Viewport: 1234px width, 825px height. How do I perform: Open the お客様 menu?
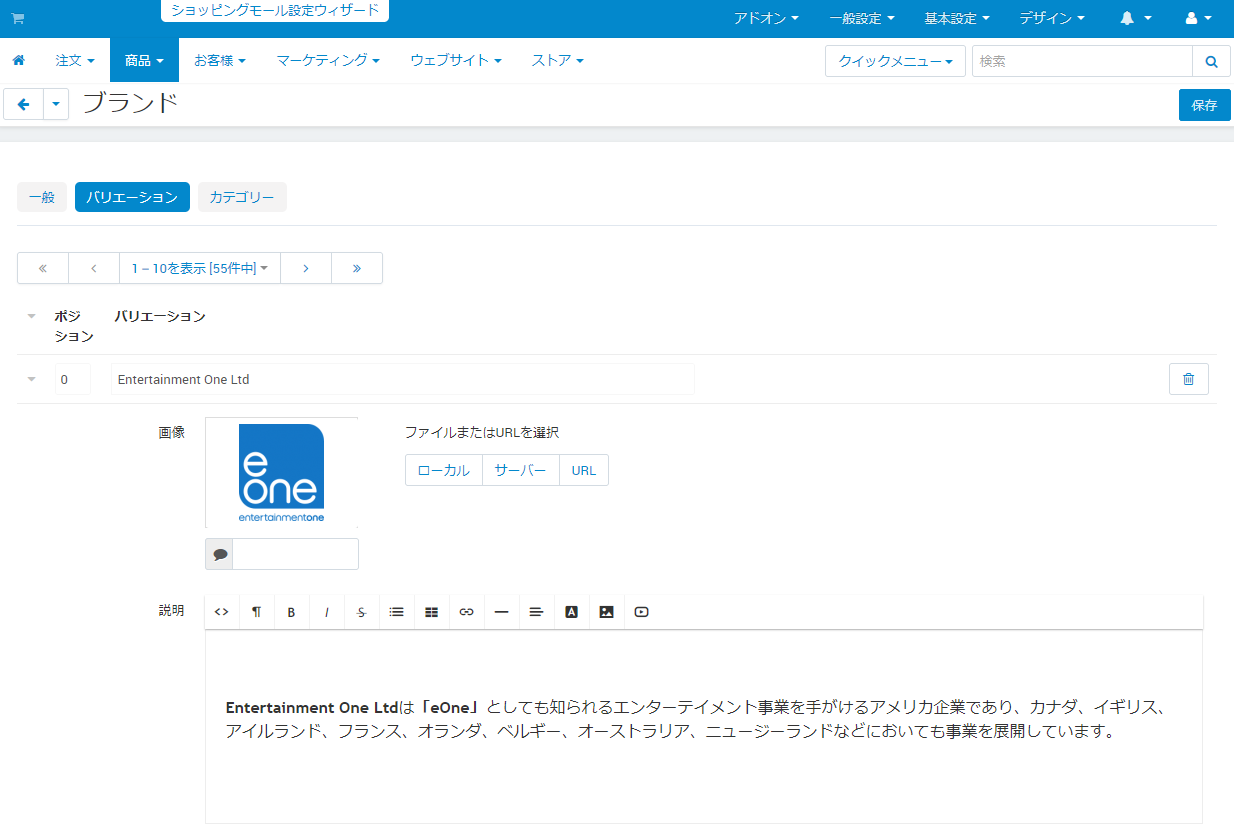pyautogui.click(x=219, y=60)
